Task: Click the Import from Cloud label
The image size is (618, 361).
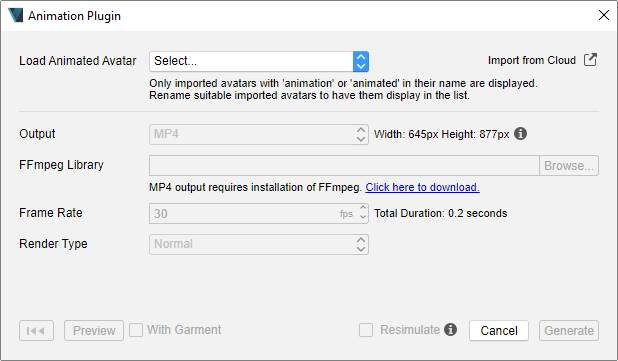Action: (532, 60)
